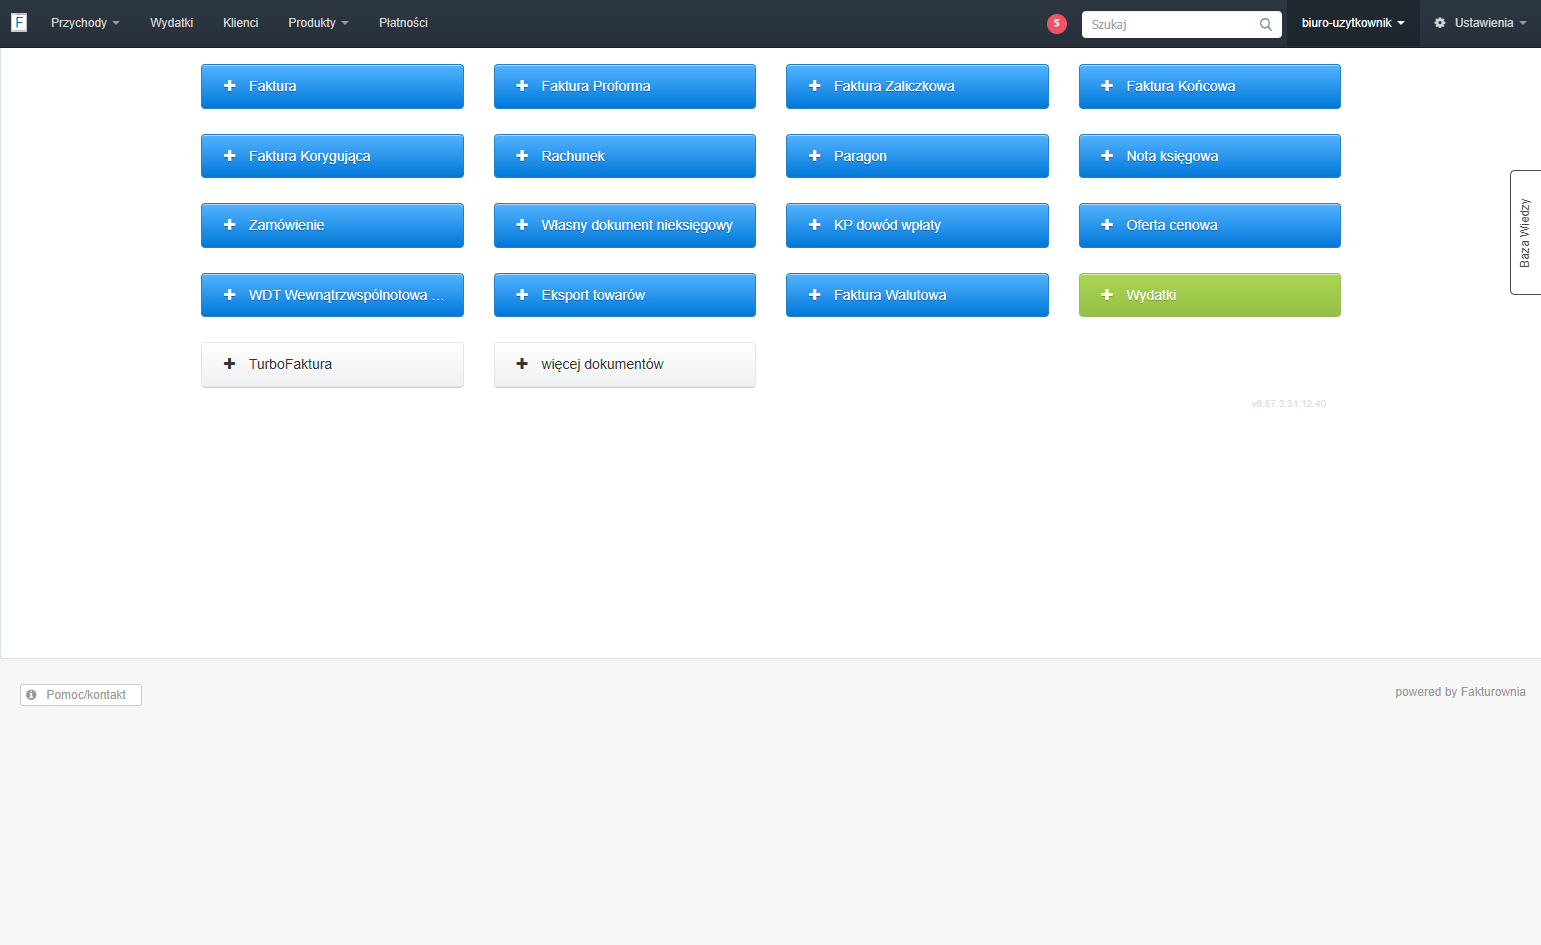Click the plus icon on Faktura Zaliczkowa

point(814,86)
